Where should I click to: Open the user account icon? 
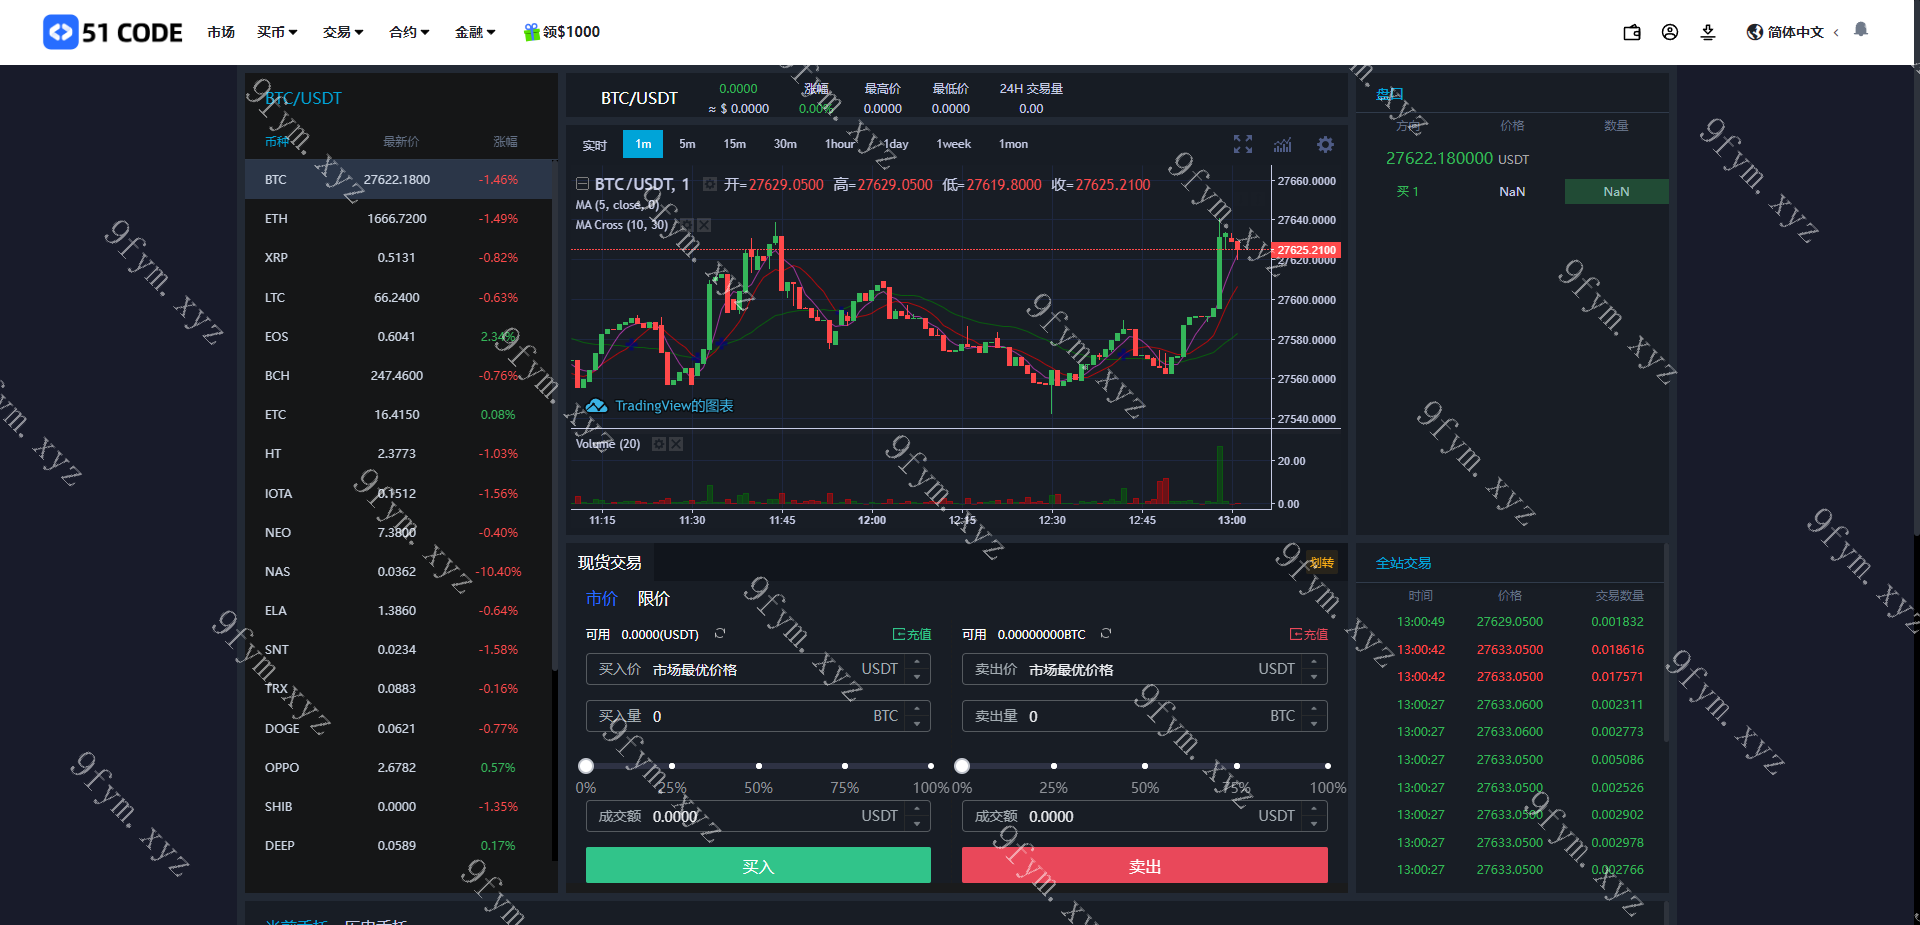pyautogui.click(x=1670, y=32)
